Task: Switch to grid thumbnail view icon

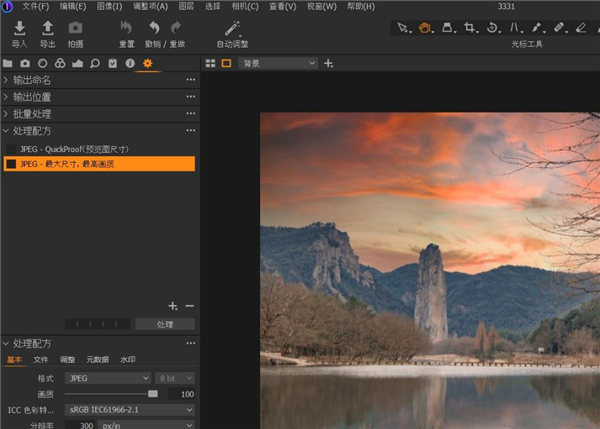Action: coord(210,63)
